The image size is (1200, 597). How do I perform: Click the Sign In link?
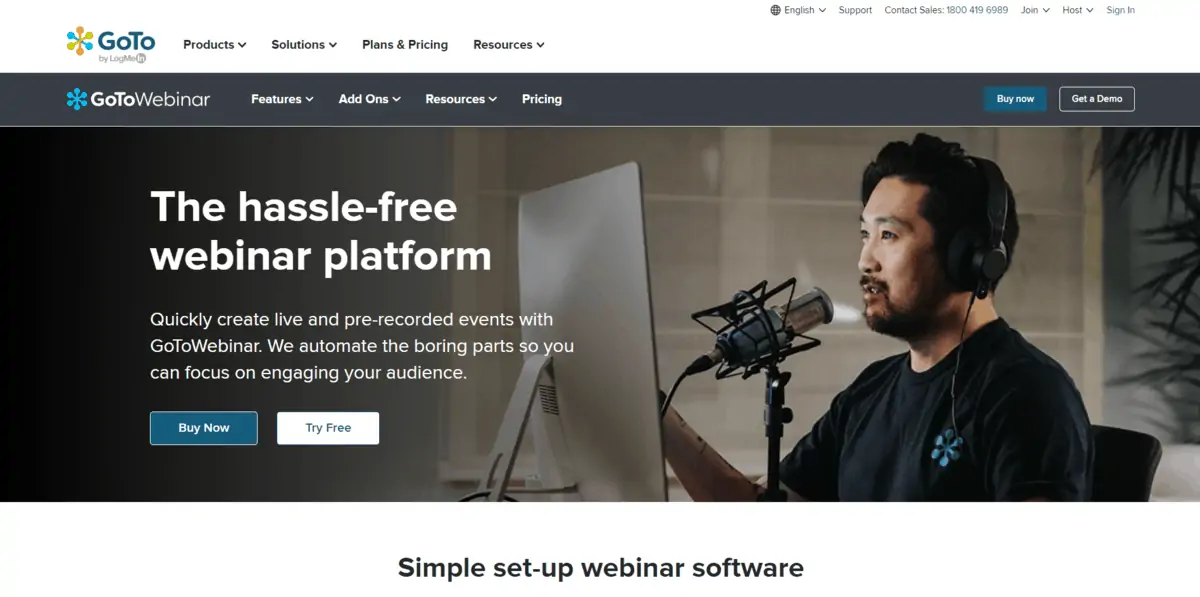[x=1120, y=10]
